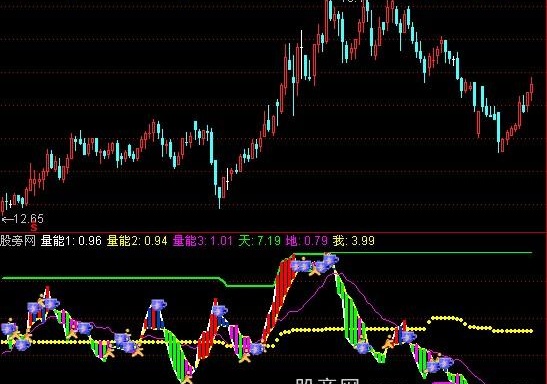The height and width of the screenshot is (384, 547).
Task: Click the 量能3: 1.01 value
Action: click(x=203, y=241)
